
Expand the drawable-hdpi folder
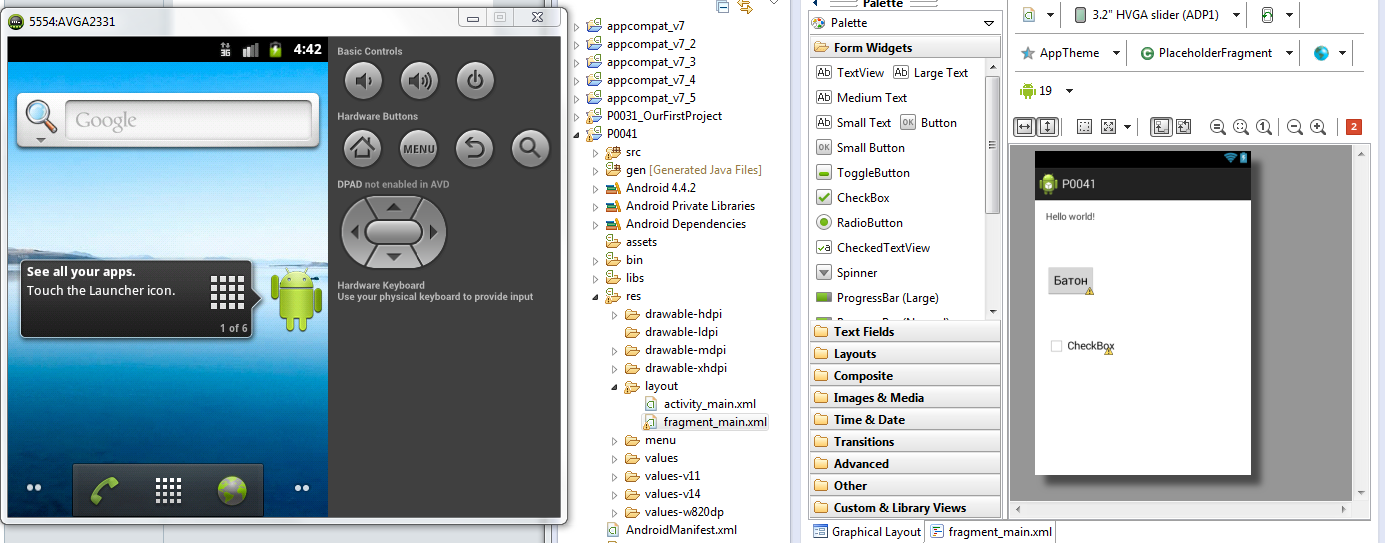click(614, 314)
